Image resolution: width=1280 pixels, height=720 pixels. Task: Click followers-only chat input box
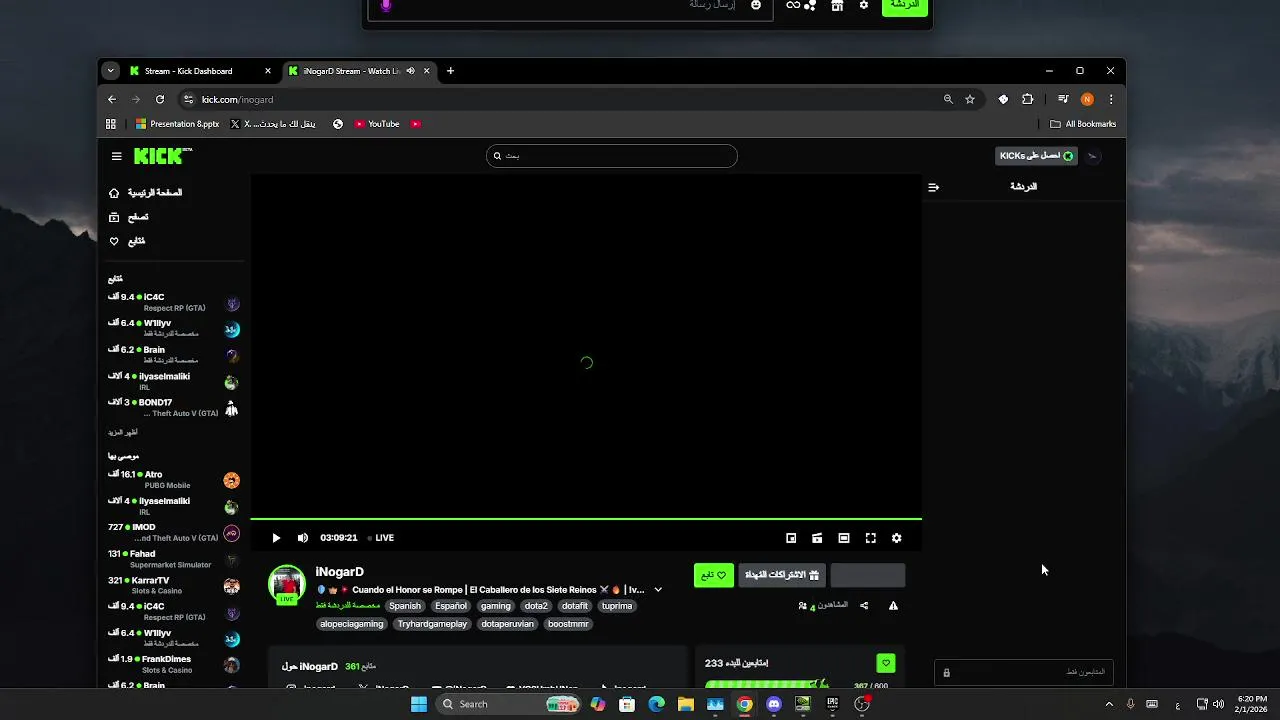coord(1024,672)
